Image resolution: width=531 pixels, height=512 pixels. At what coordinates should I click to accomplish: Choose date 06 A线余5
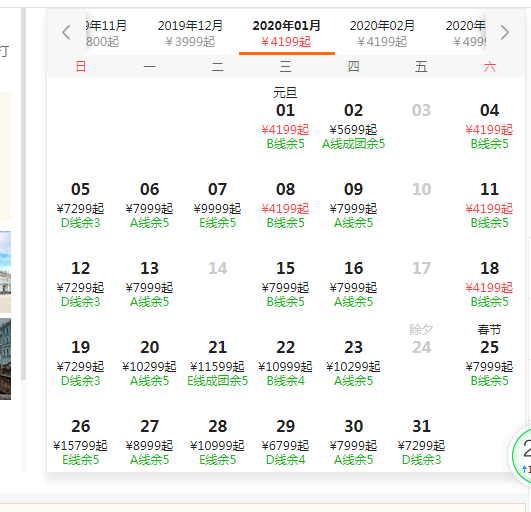(x=149, y=205)
